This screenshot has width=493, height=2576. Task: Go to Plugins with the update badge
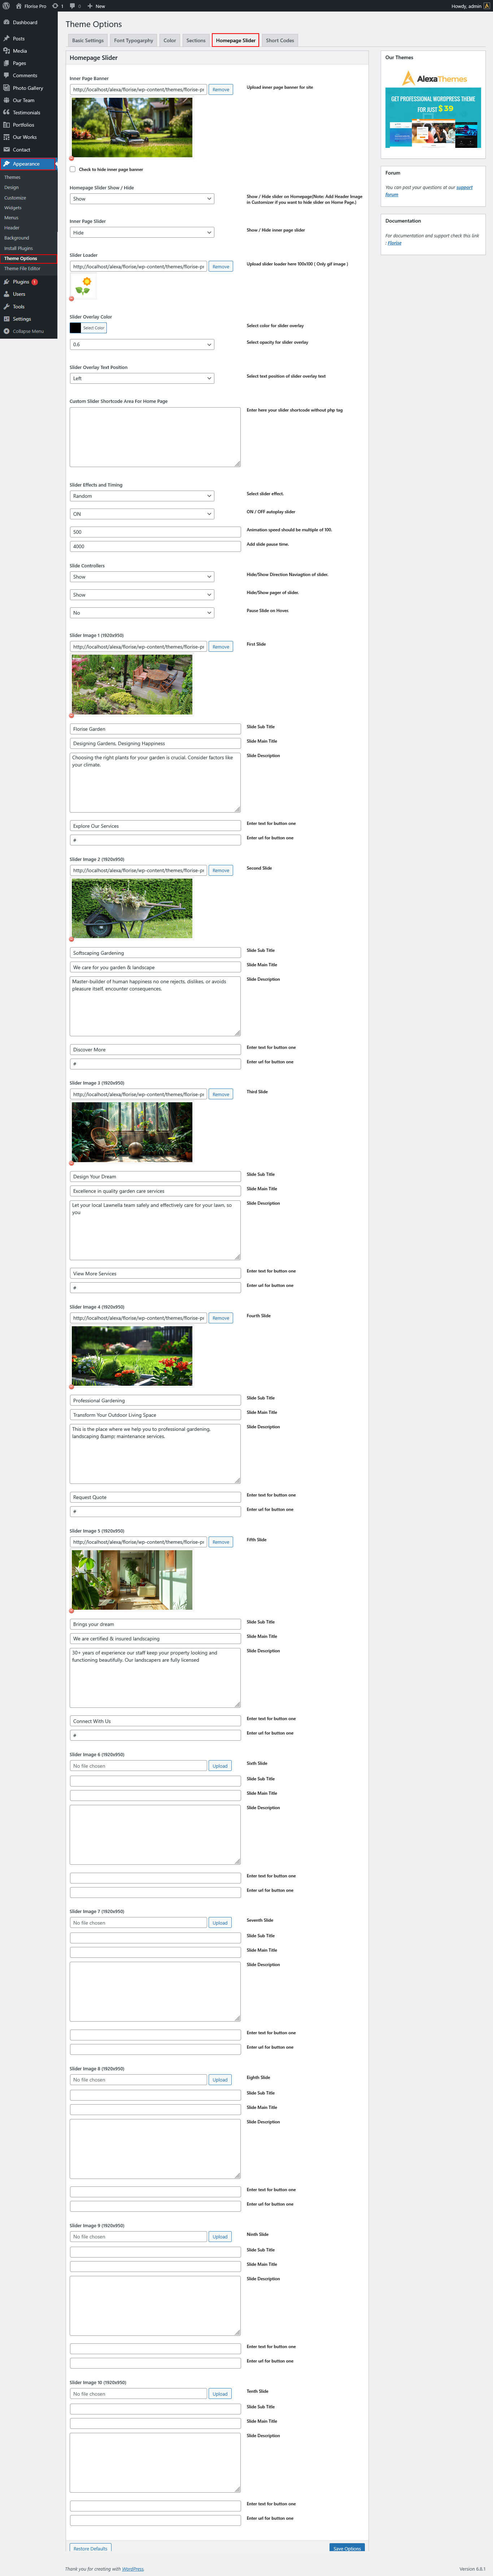[x=21, y=282]
